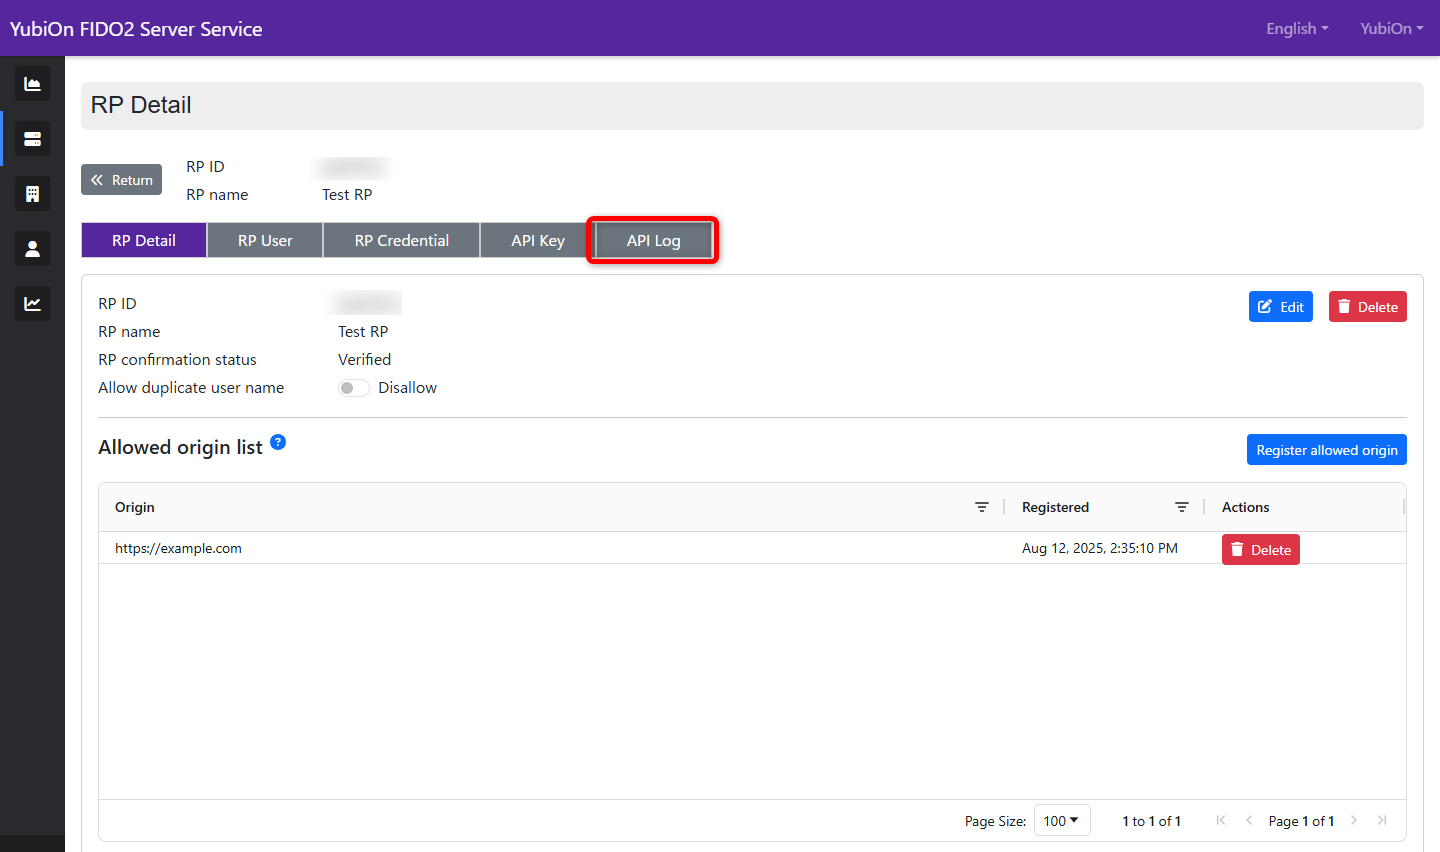
Task: Switch to the RP Detail tab
Action: [144, 240]
